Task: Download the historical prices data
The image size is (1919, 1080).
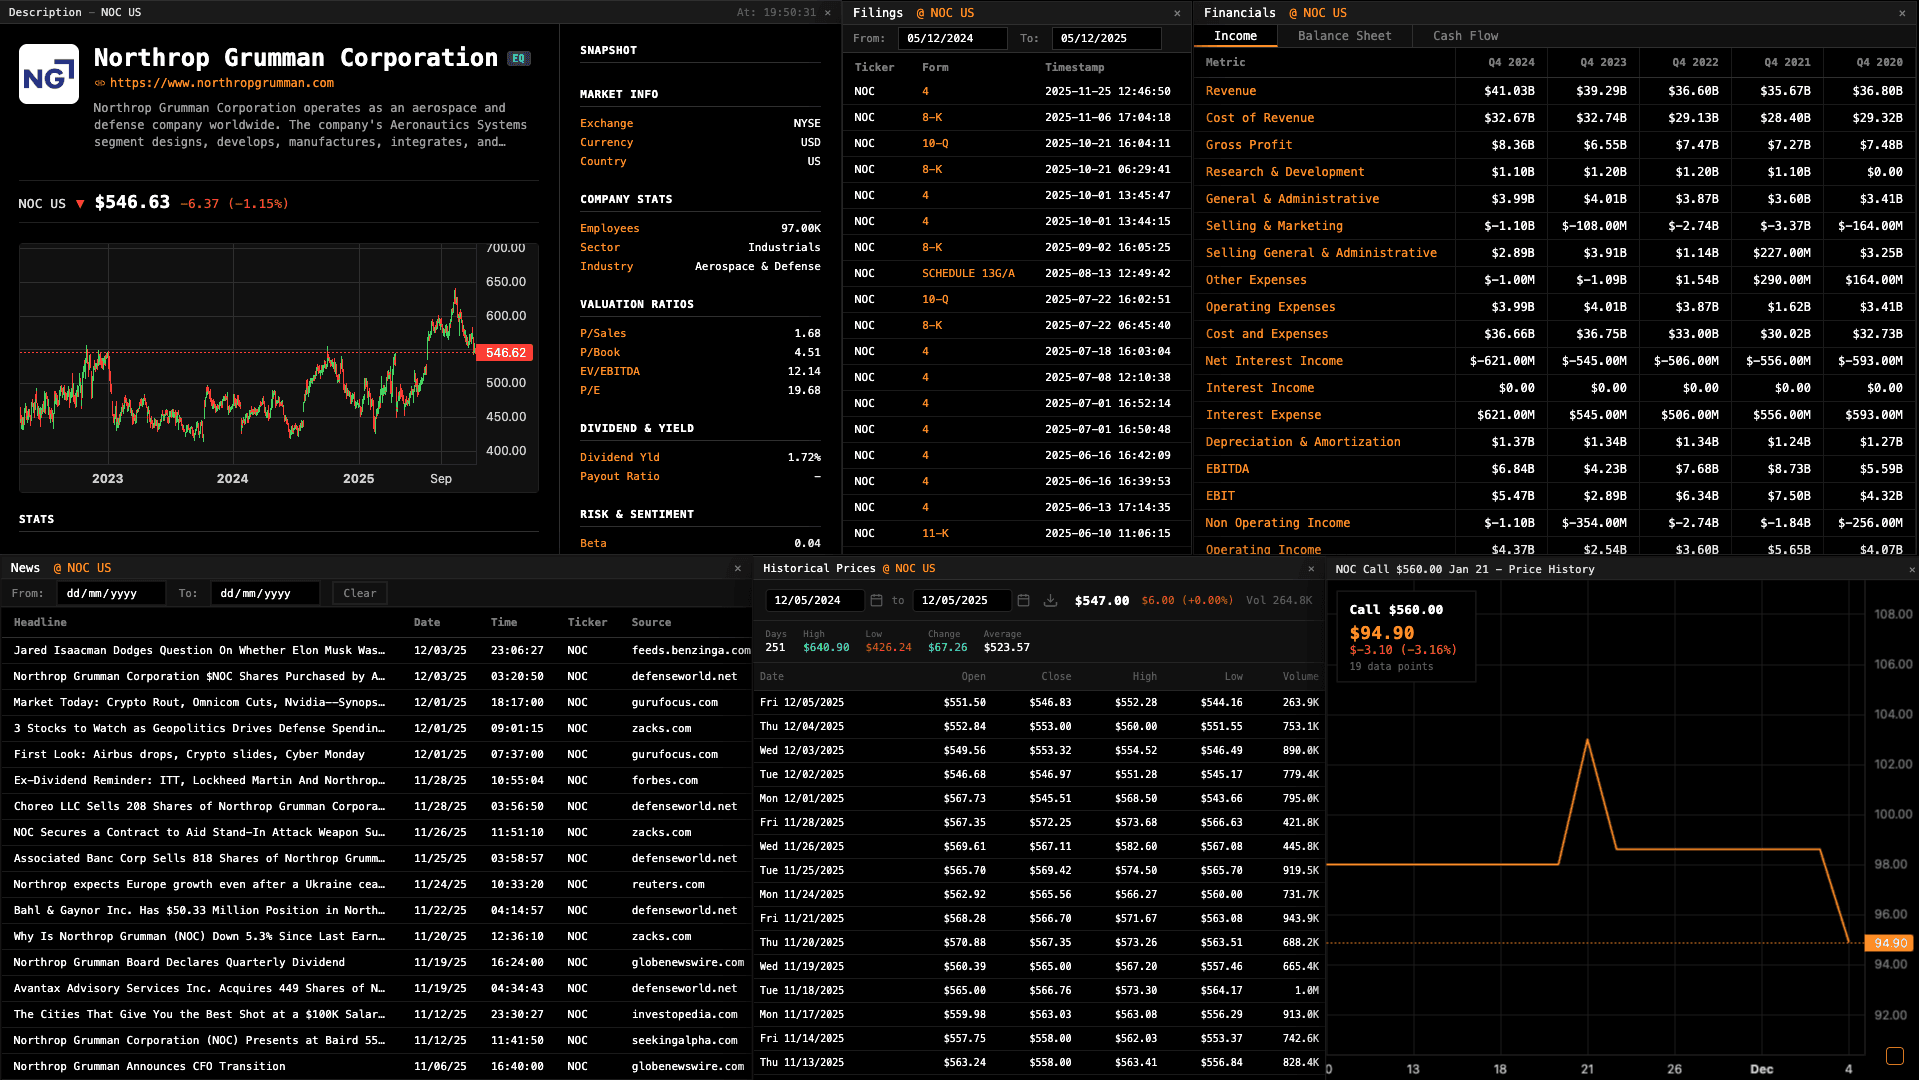Action: (x=1050, y=601)
